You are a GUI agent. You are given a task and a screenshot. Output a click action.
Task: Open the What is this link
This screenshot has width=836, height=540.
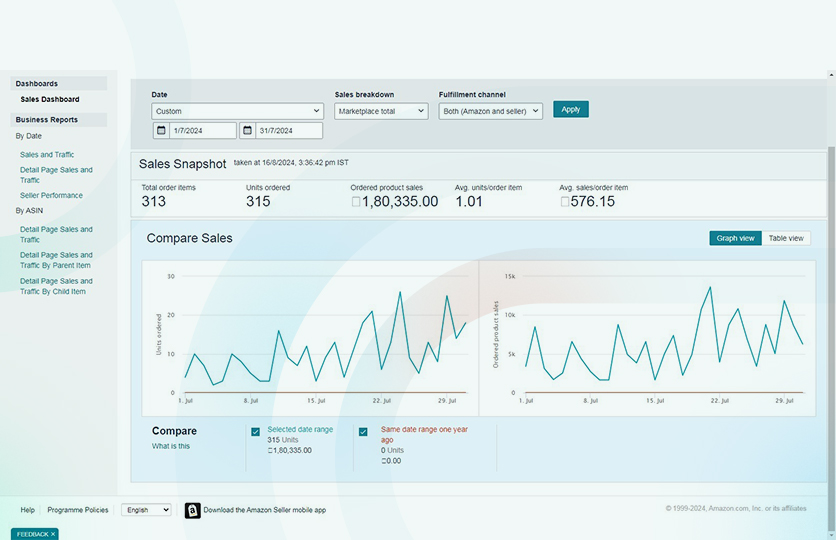[x=170, y=446]
